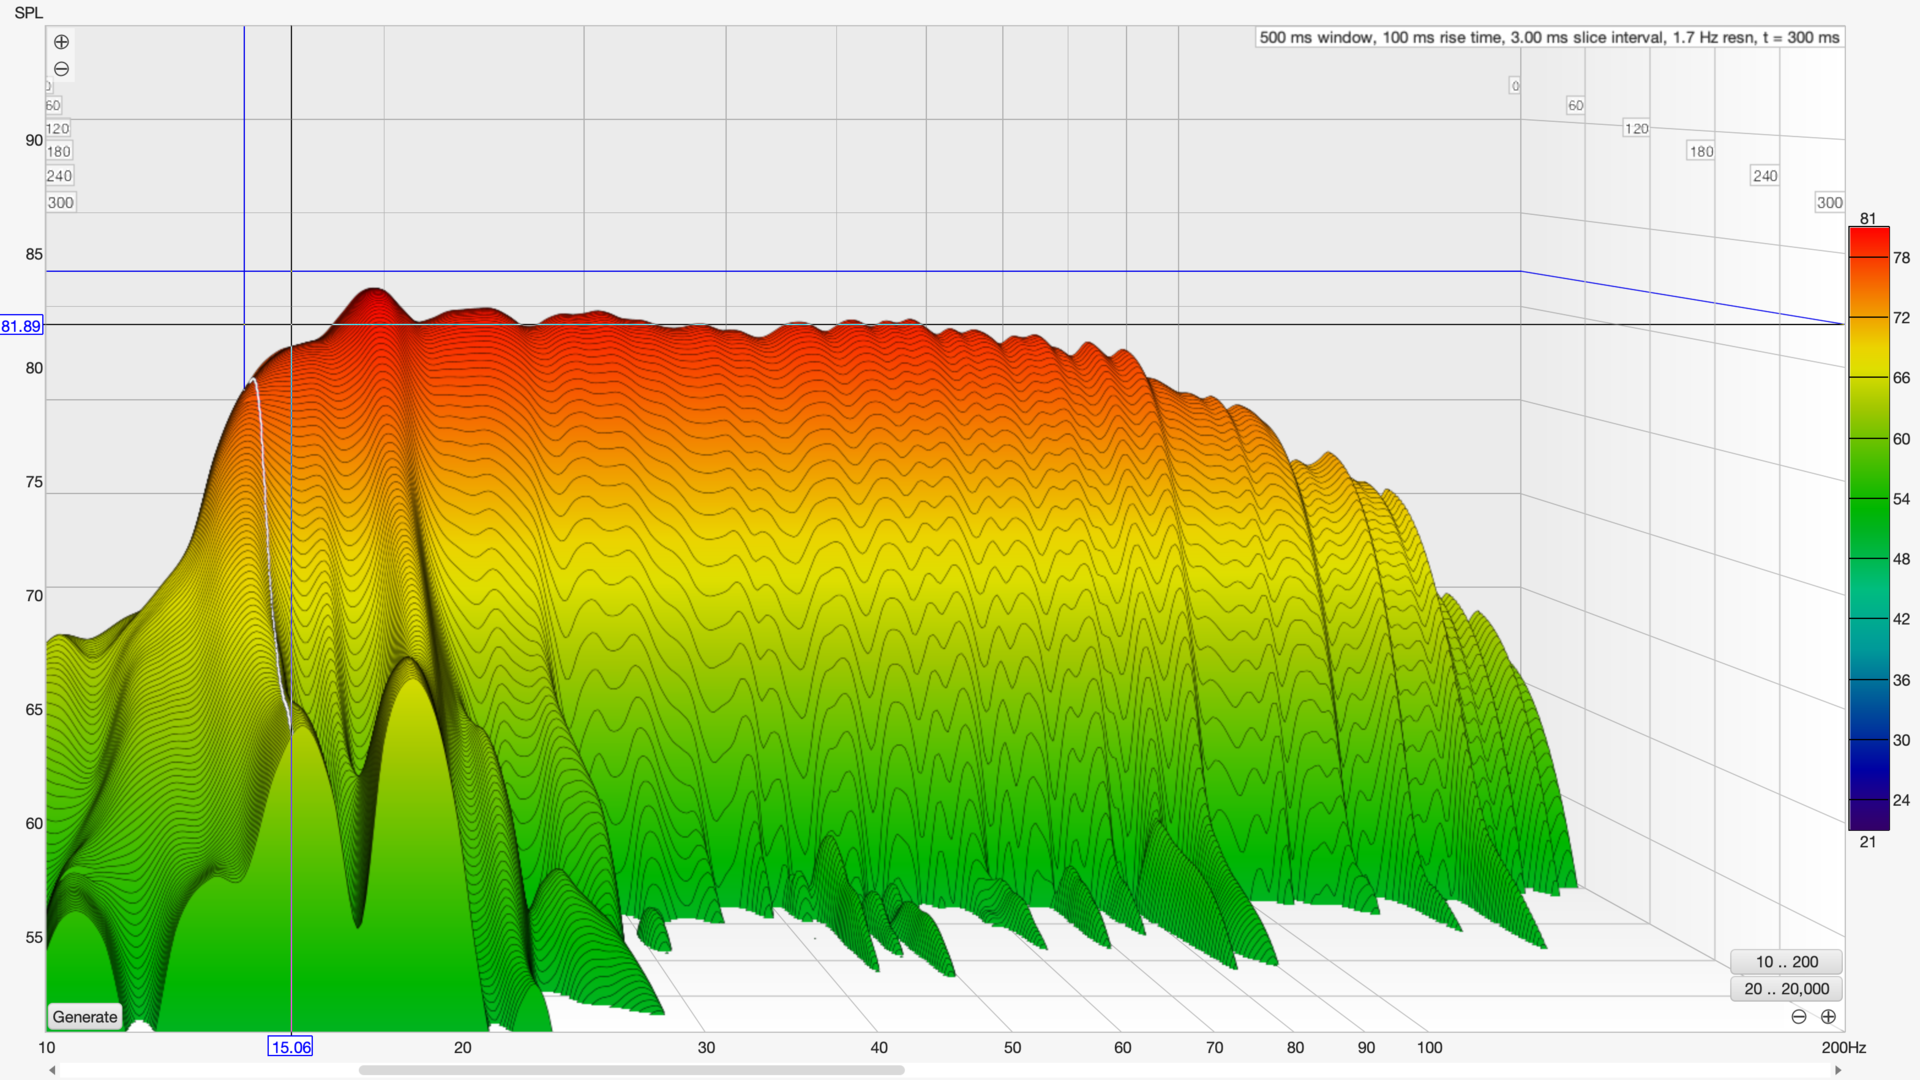The image size is (1920, 1080).
Task: Zoom in the frequency axis near 200Hz
Action: point(1828,1017)
